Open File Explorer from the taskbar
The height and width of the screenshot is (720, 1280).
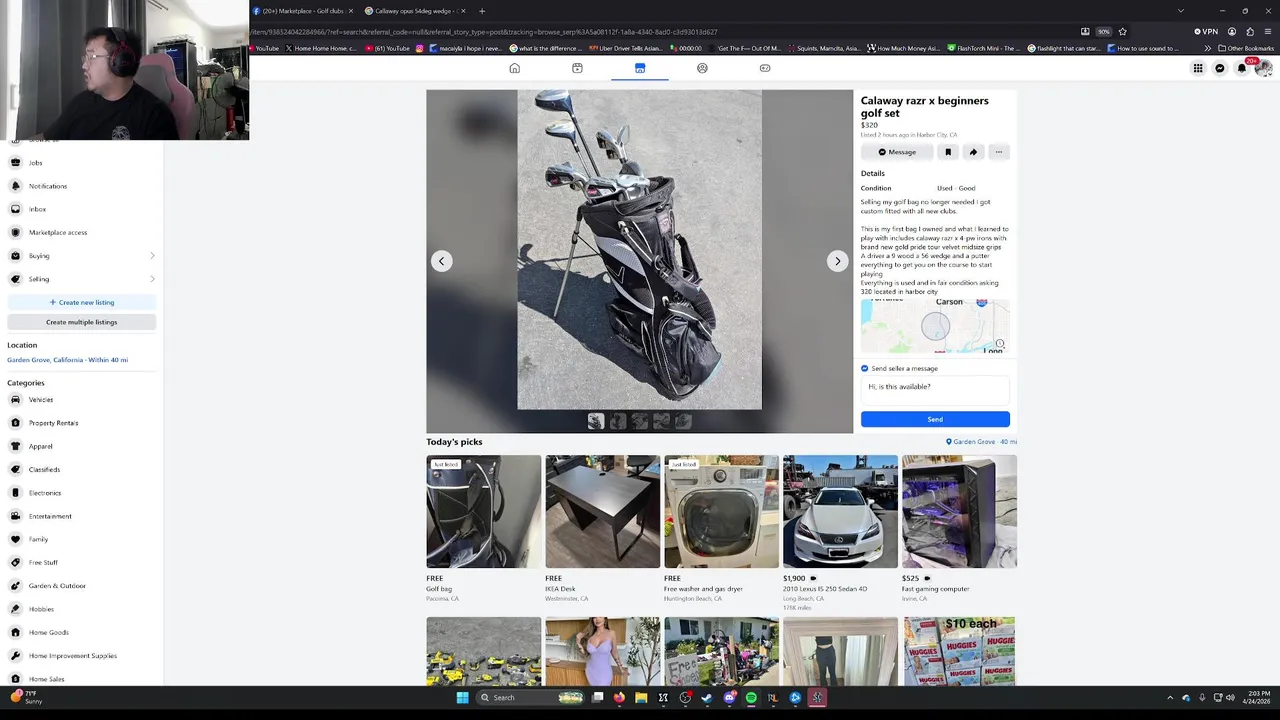641,698
